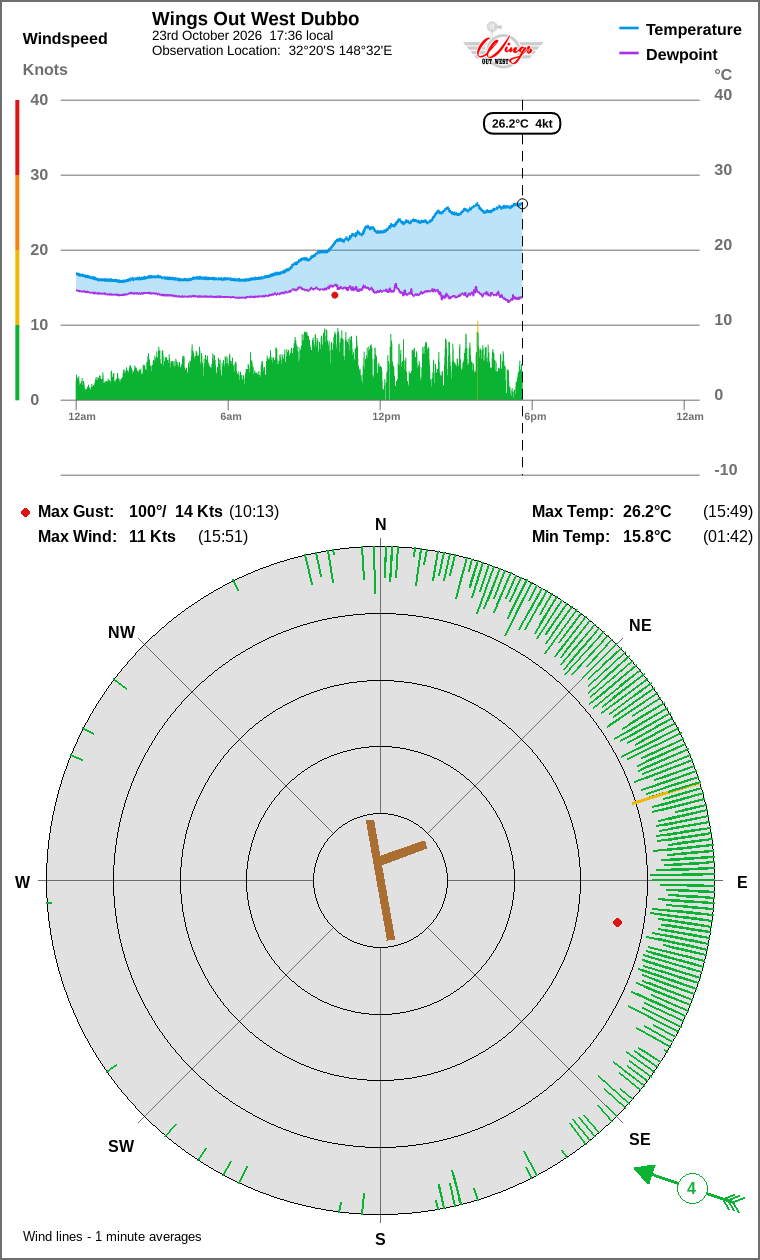
Task: Click the 6pm time axis label
Action: 535,416
